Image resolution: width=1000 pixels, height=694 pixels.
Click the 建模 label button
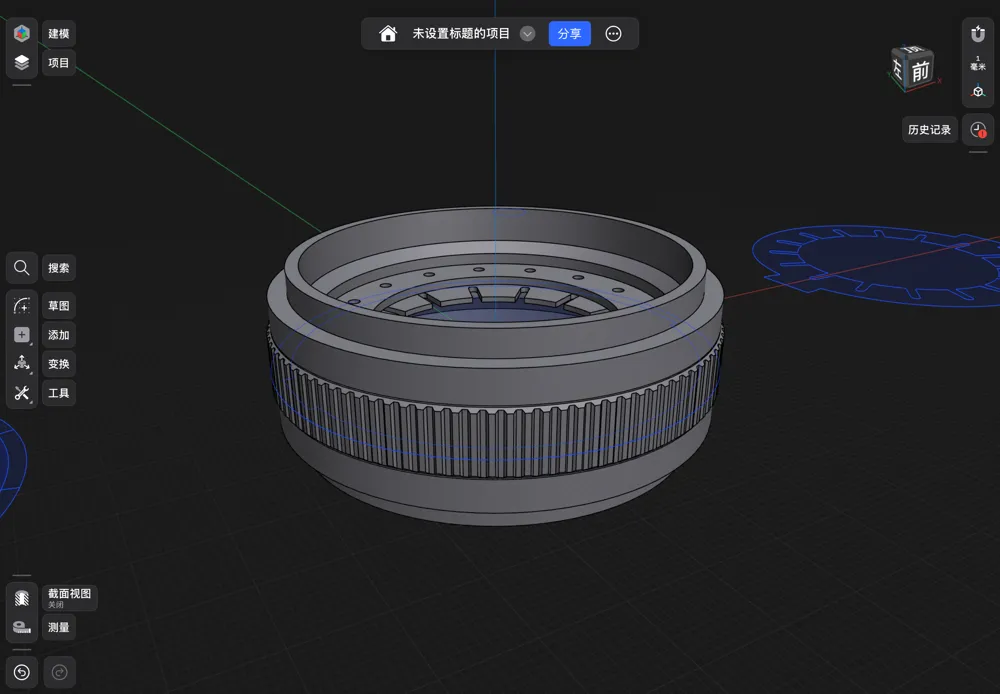pos(59,34)
